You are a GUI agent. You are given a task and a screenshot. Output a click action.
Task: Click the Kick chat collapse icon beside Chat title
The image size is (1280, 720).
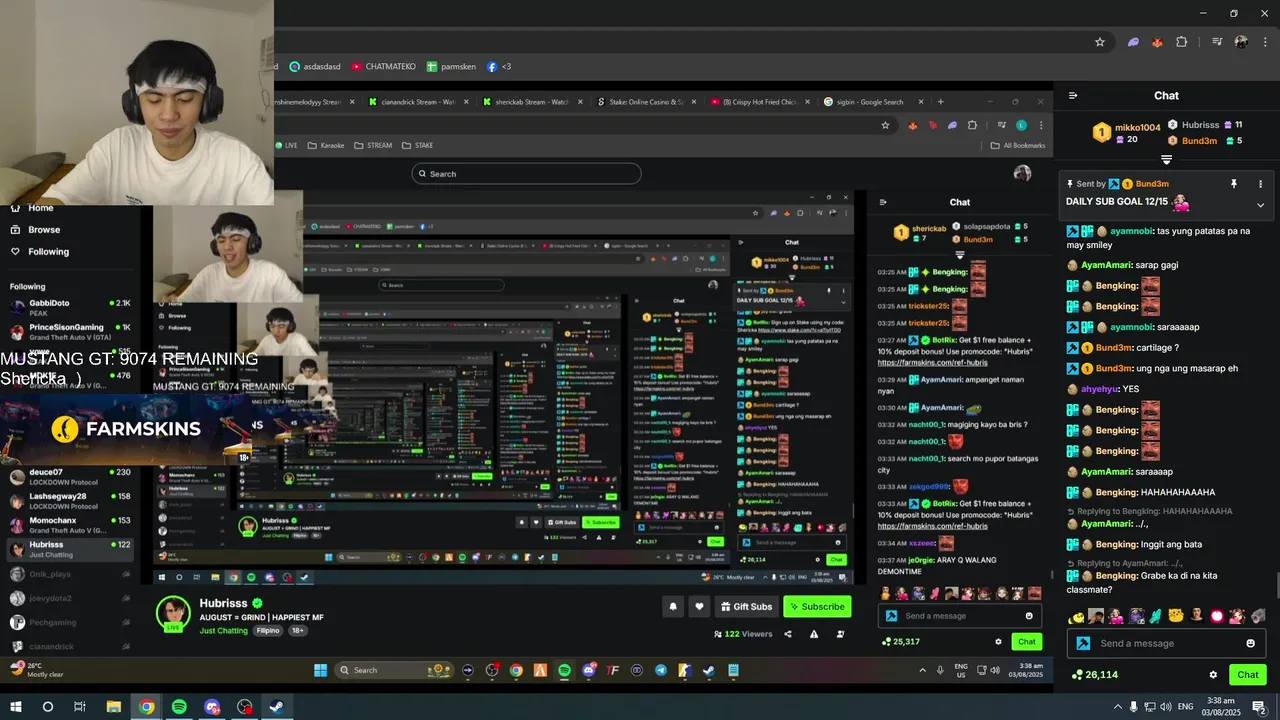click(1073, 96)
